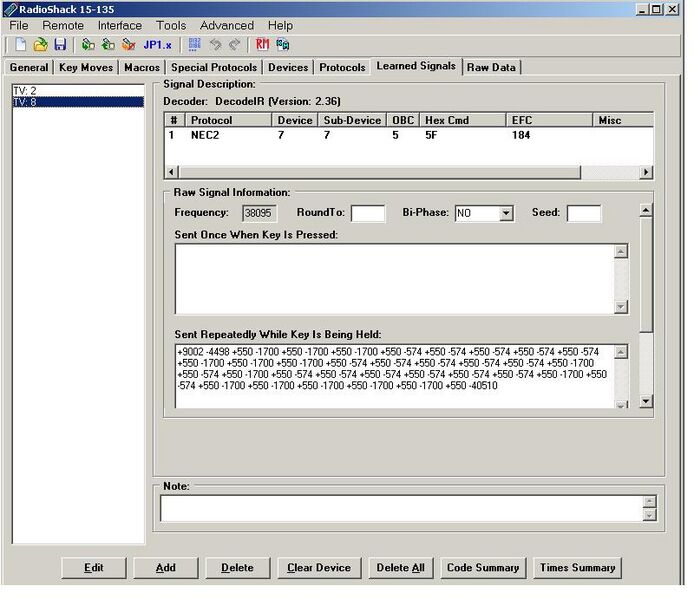
Task: Click the Sent Once box scroll-up arrow
Action: pos(621,251)
